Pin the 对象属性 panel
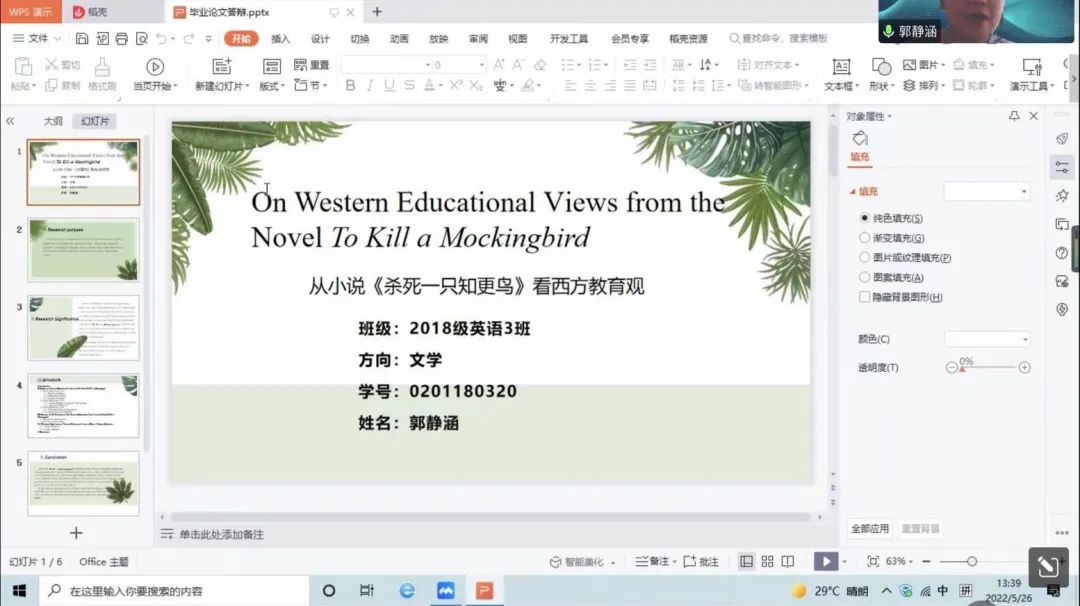Image resolution: width=1080 pixels, height=606 pixels. tap(1014, 116)
